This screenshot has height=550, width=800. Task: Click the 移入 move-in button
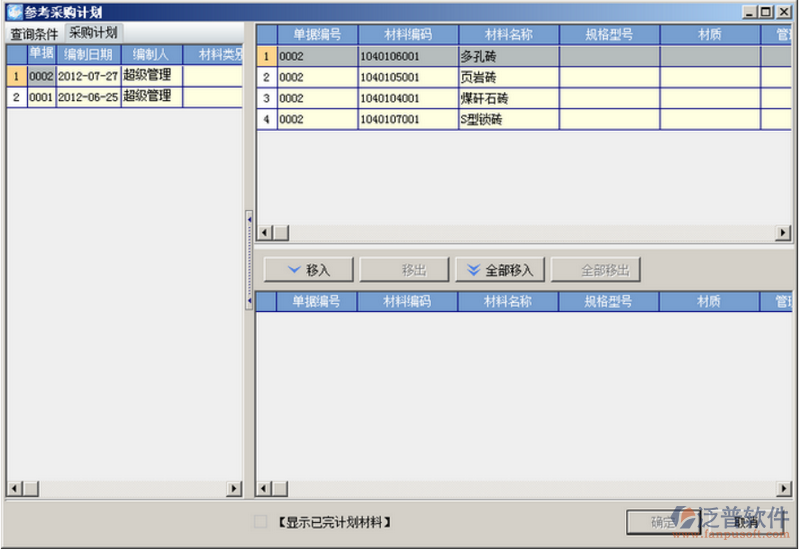(309, 270)
